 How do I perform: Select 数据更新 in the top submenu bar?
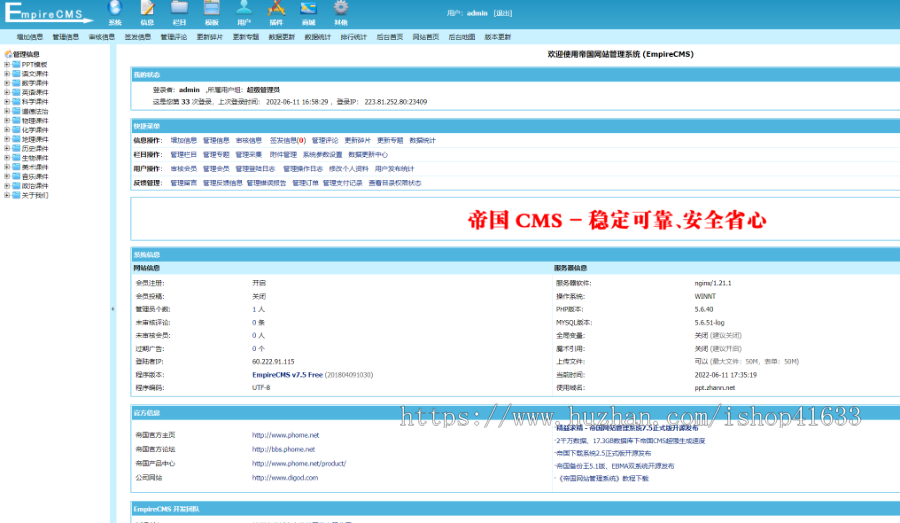281,37
